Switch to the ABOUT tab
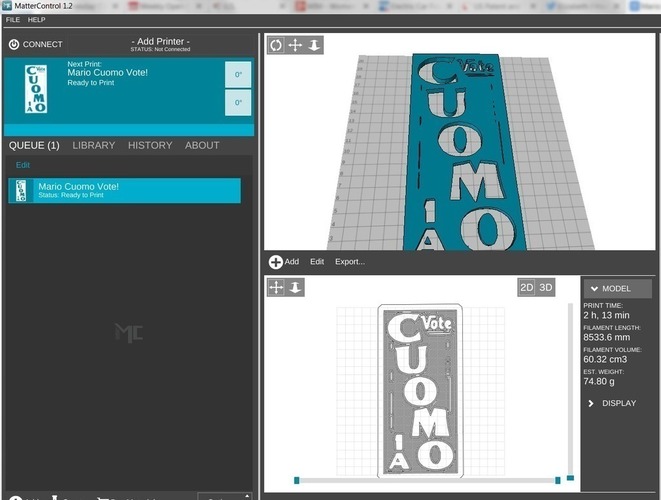Viewport: 661px width, 500px height. pos(202,145)
